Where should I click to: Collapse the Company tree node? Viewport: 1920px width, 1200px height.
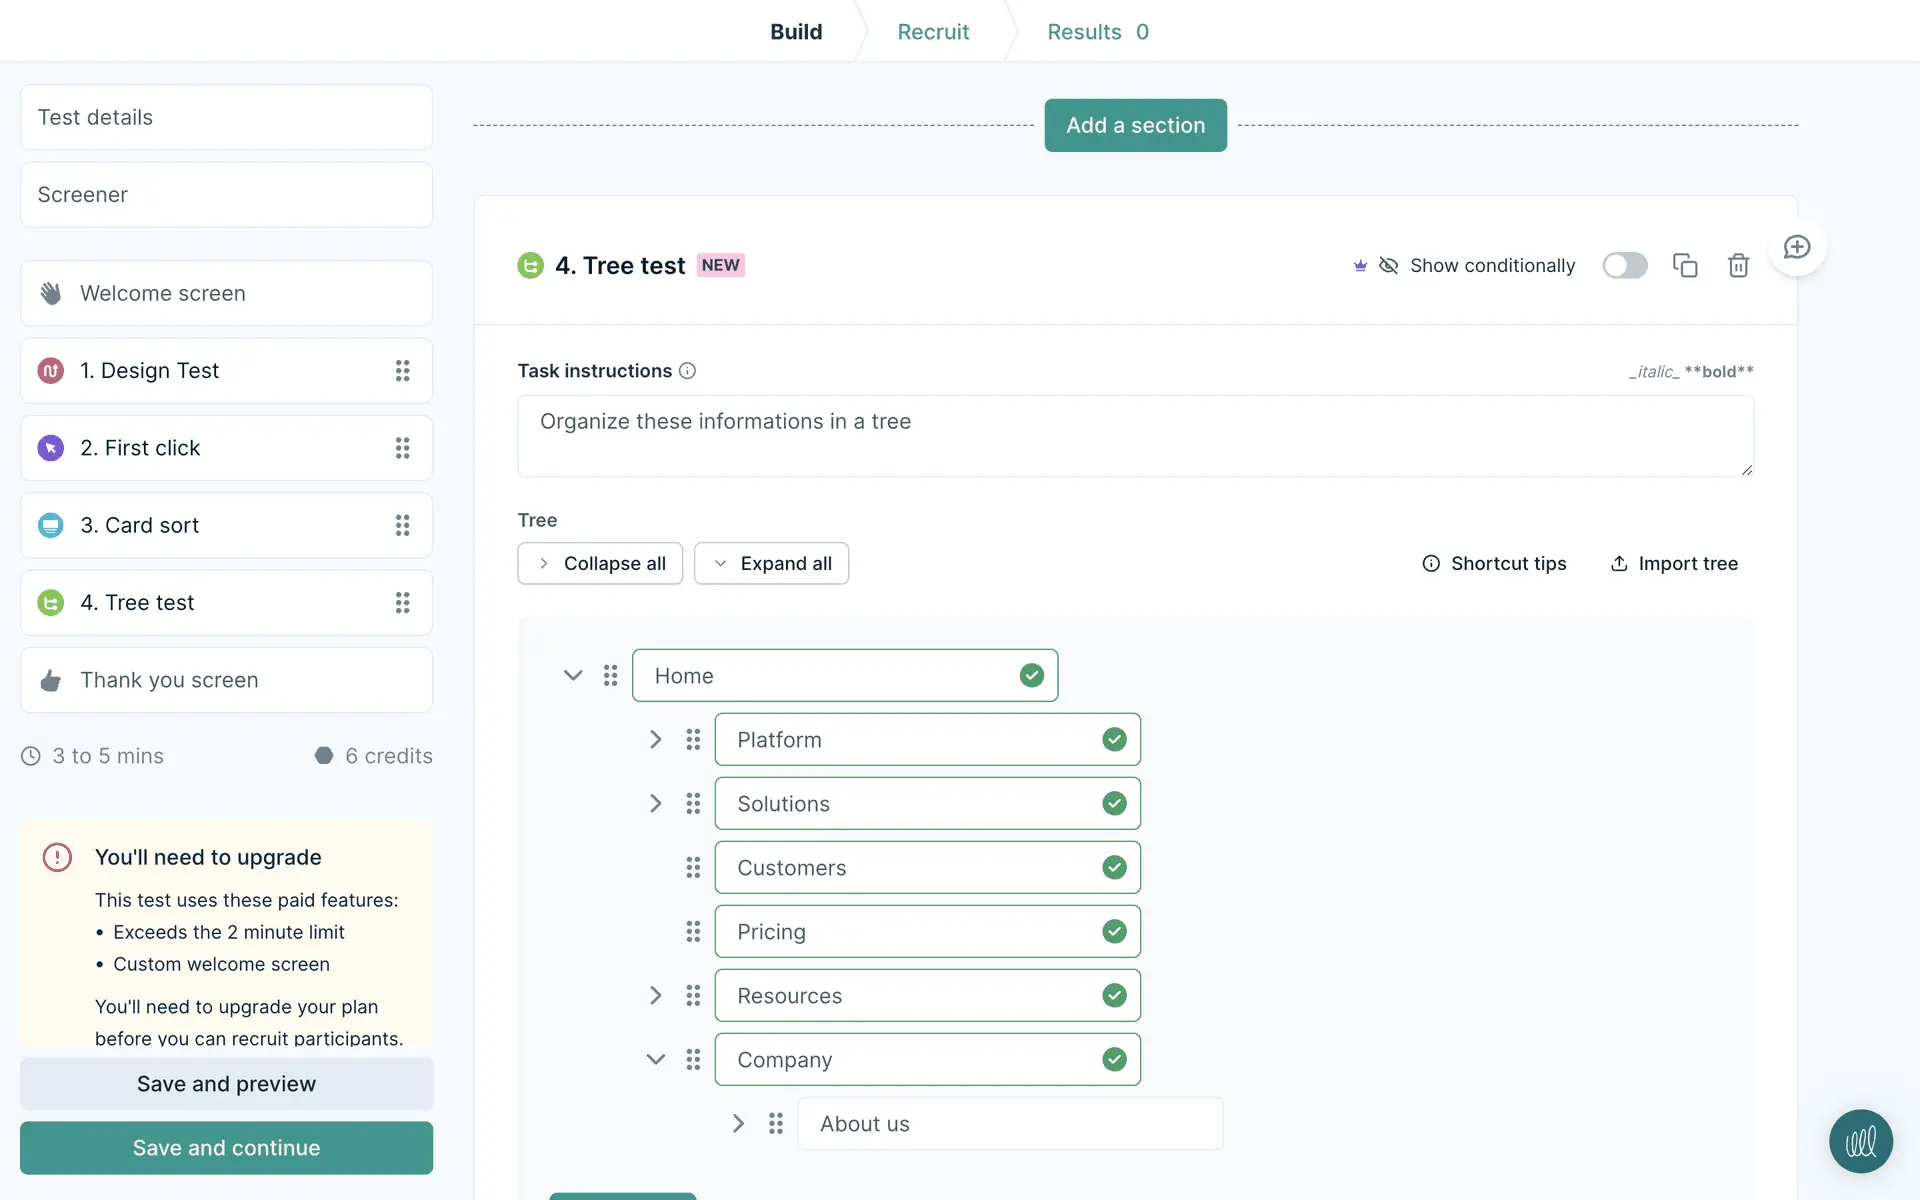[x=656, y=1060]
